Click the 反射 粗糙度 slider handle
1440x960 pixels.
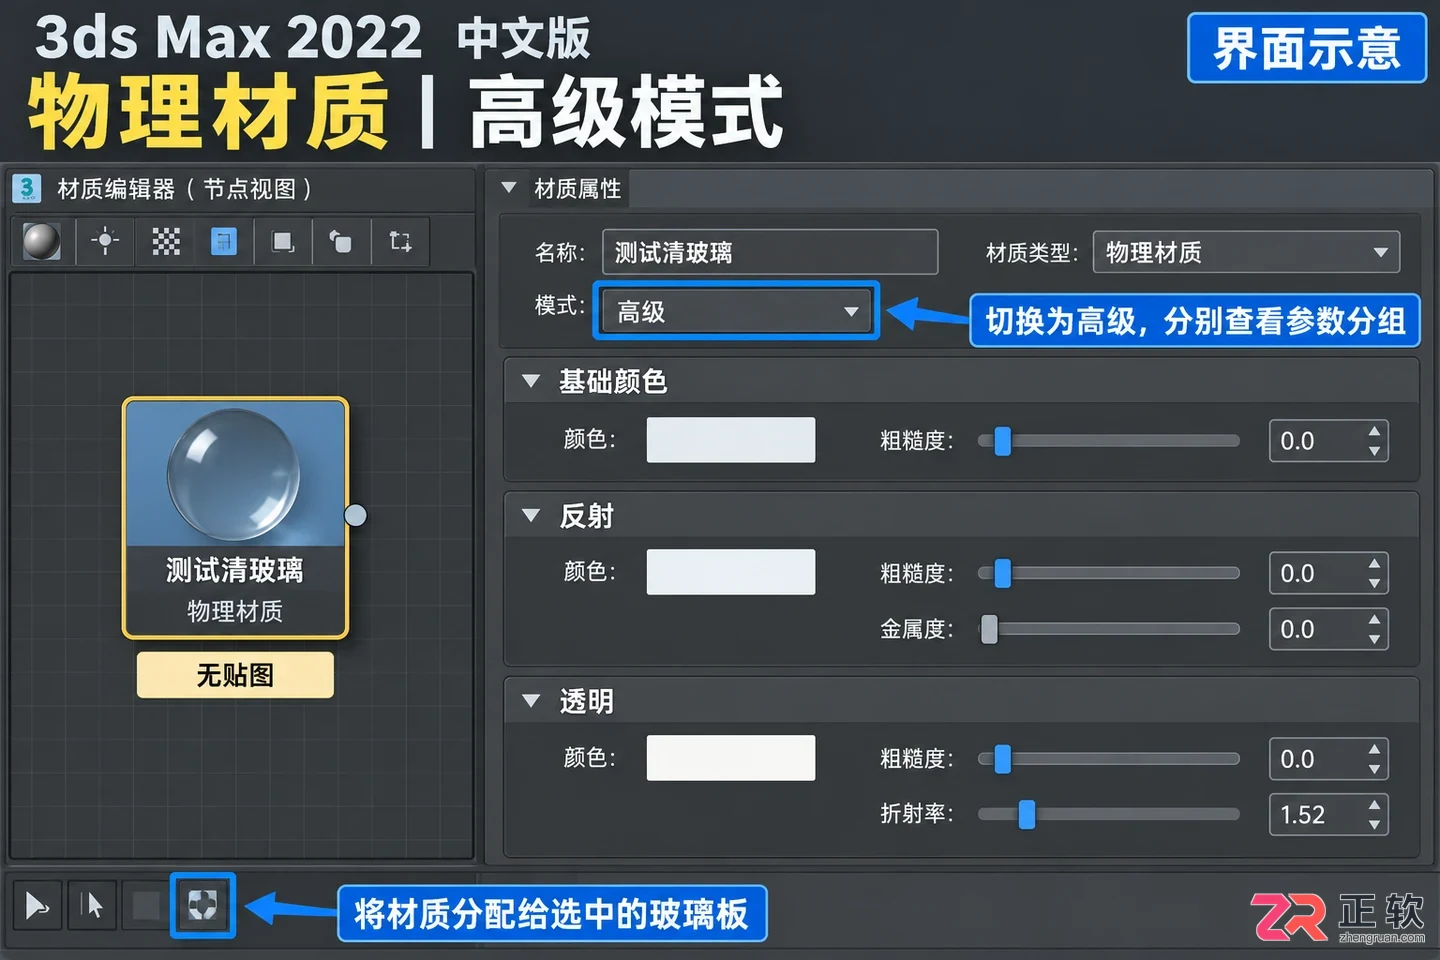[x=1002, y=573]
